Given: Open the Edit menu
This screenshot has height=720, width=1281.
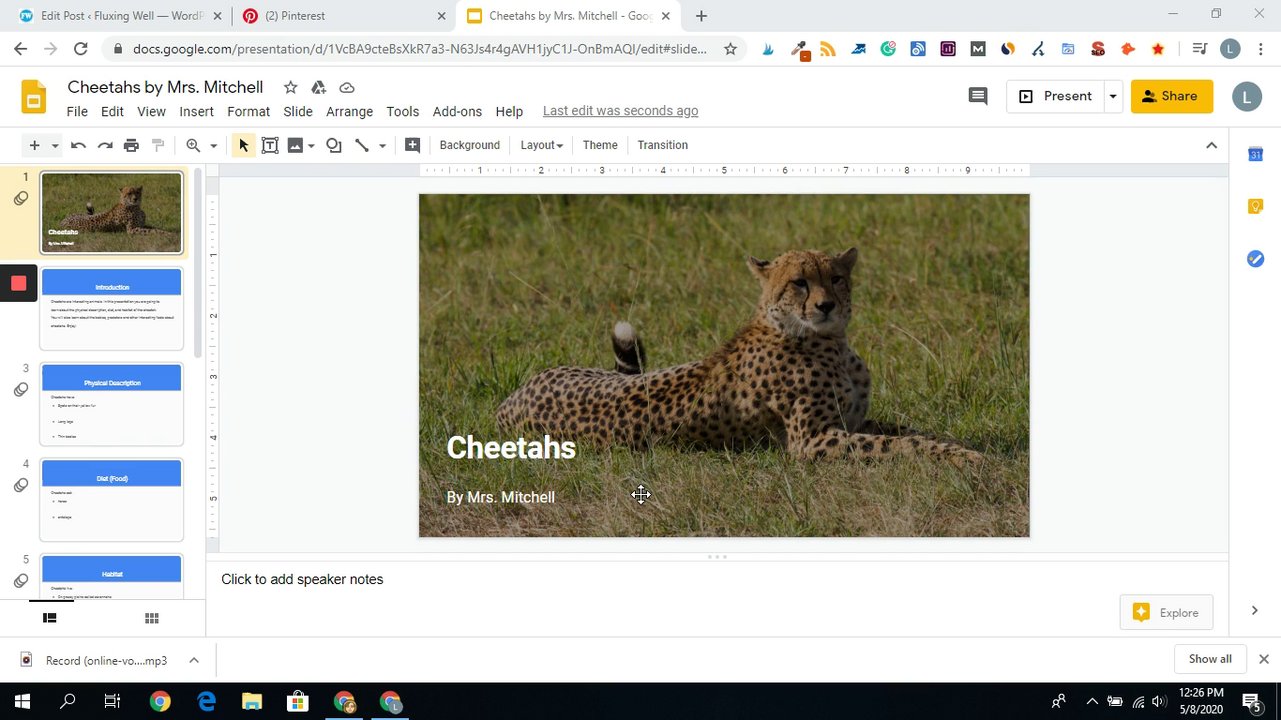Looking at the screenshot, I should tap(112, 111).
